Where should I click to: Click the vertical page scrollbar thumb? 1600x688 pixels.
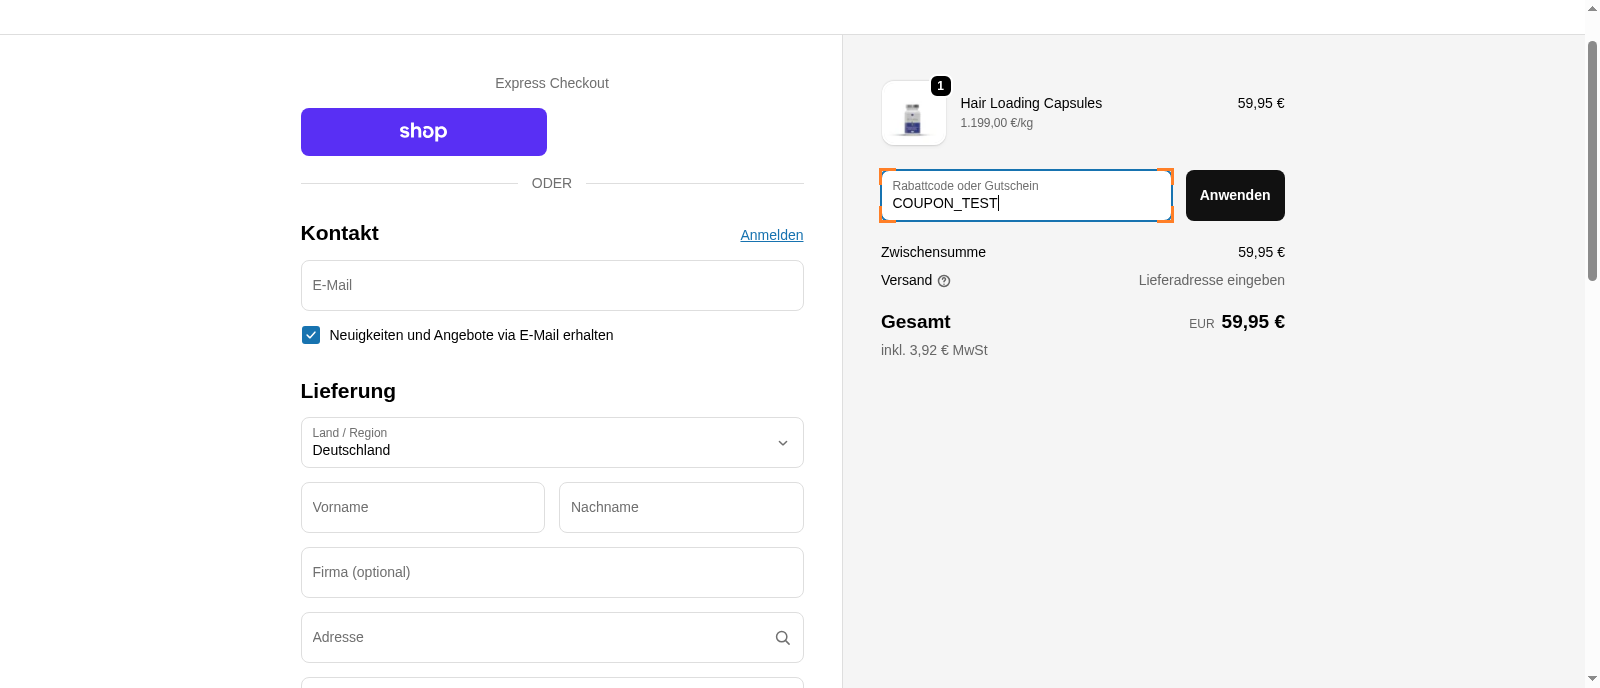tap(1592, 160)
